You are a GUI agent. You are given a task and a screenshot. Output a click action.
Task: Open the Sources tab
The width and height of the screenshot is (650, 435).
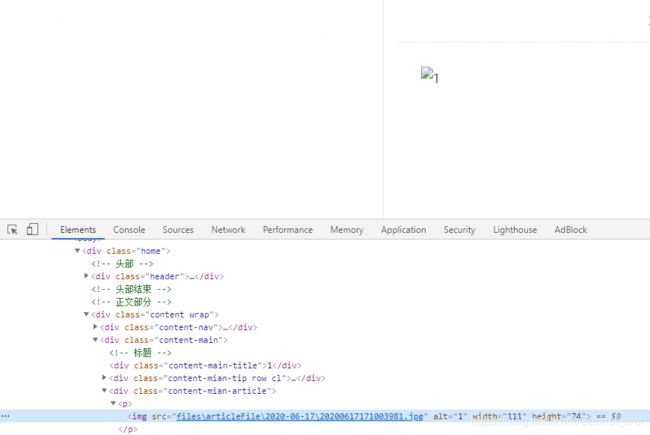point(178,230)
